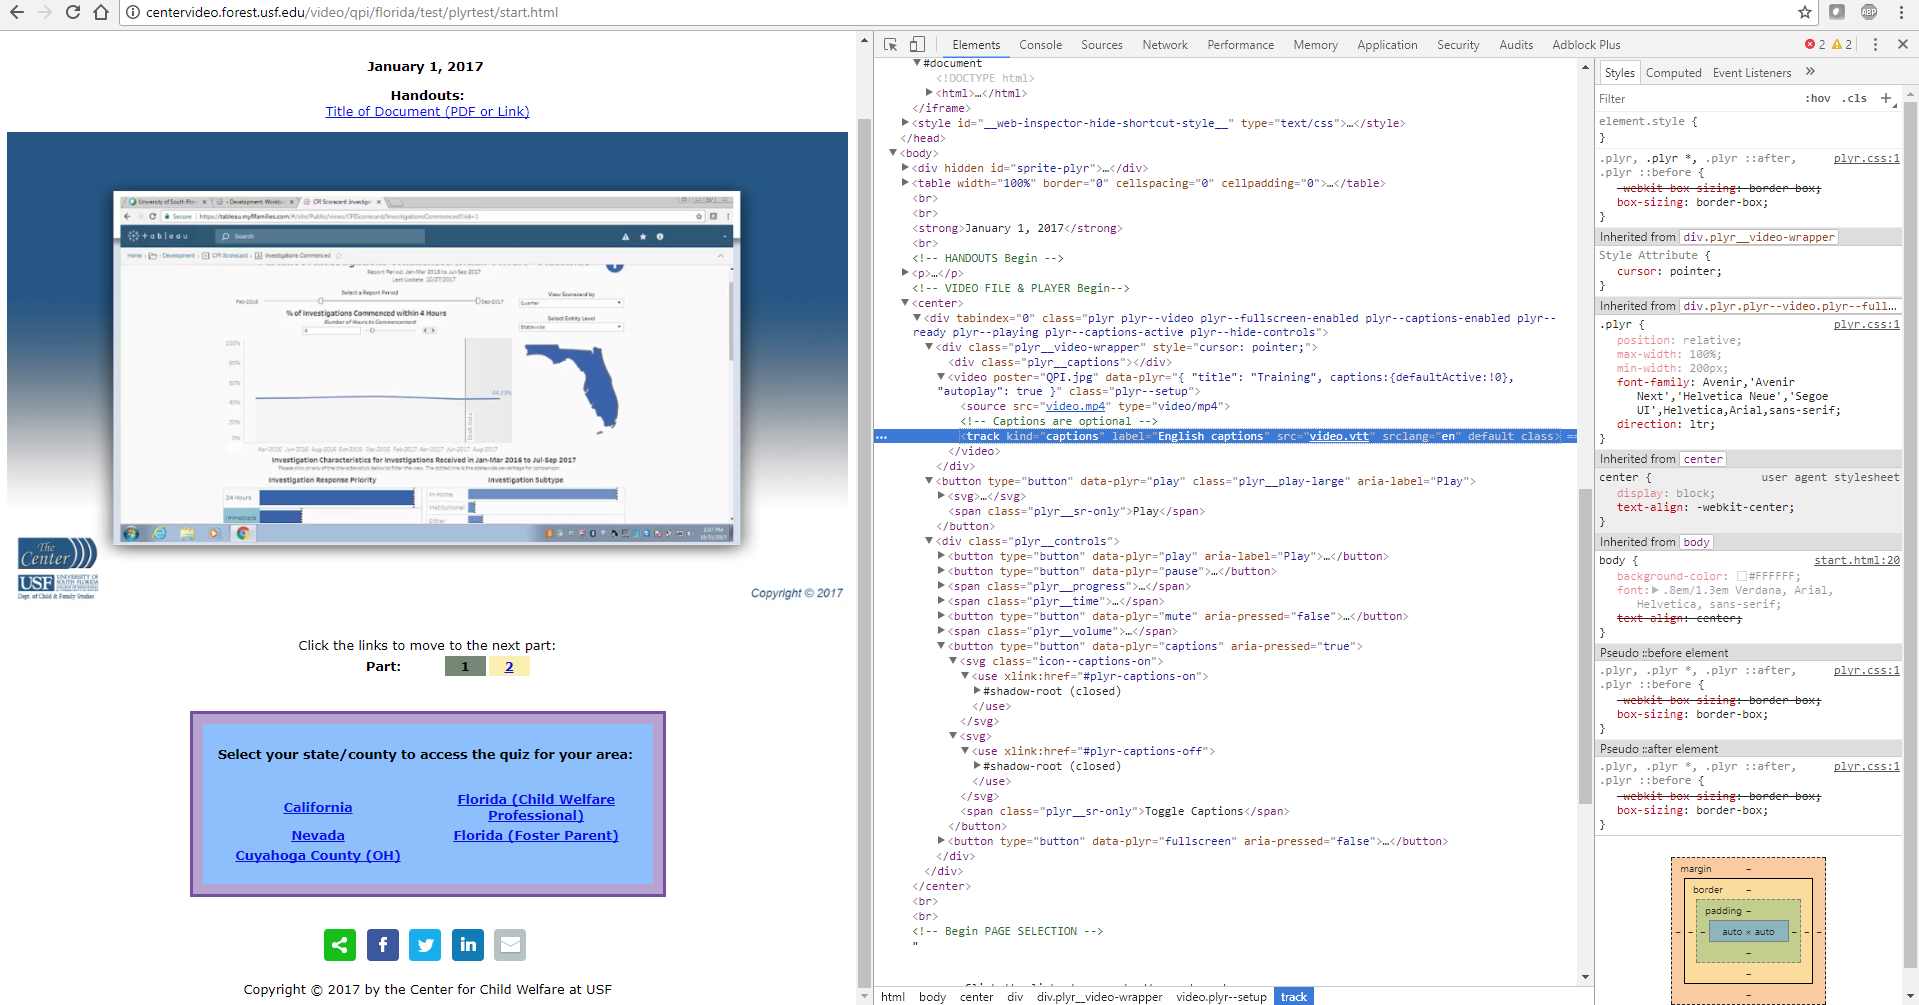This screenshot has height=1005, width=1919.
Task: Select track in the DOM breadcrumb bar
Action: click(1292, 996)
